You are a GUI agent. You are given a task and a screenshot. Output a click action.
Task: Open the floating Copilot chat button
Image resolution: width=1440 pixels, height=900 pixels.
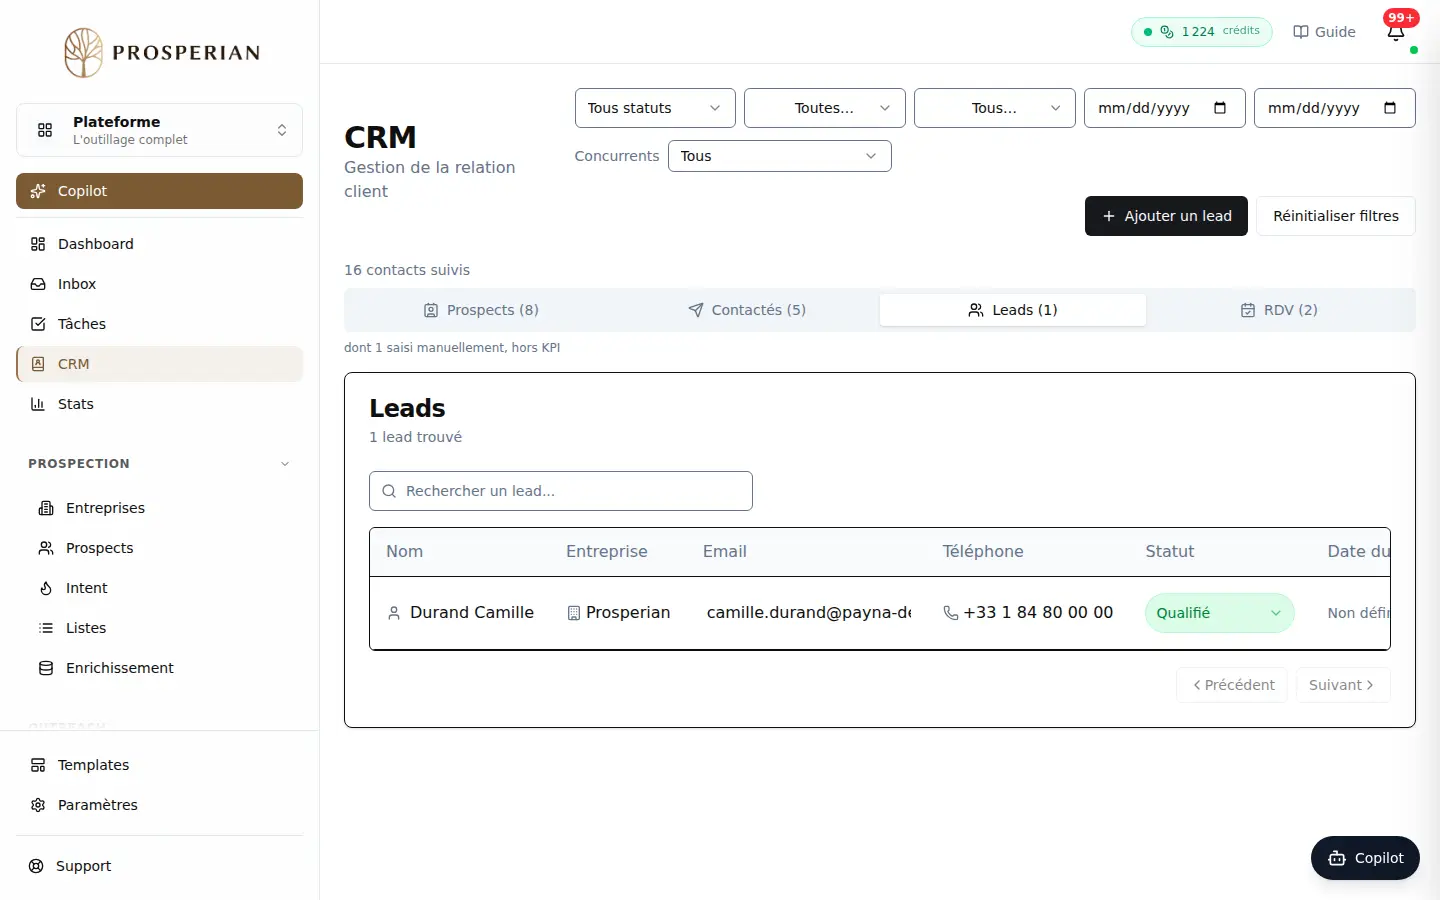click(x=1365, y=858)
